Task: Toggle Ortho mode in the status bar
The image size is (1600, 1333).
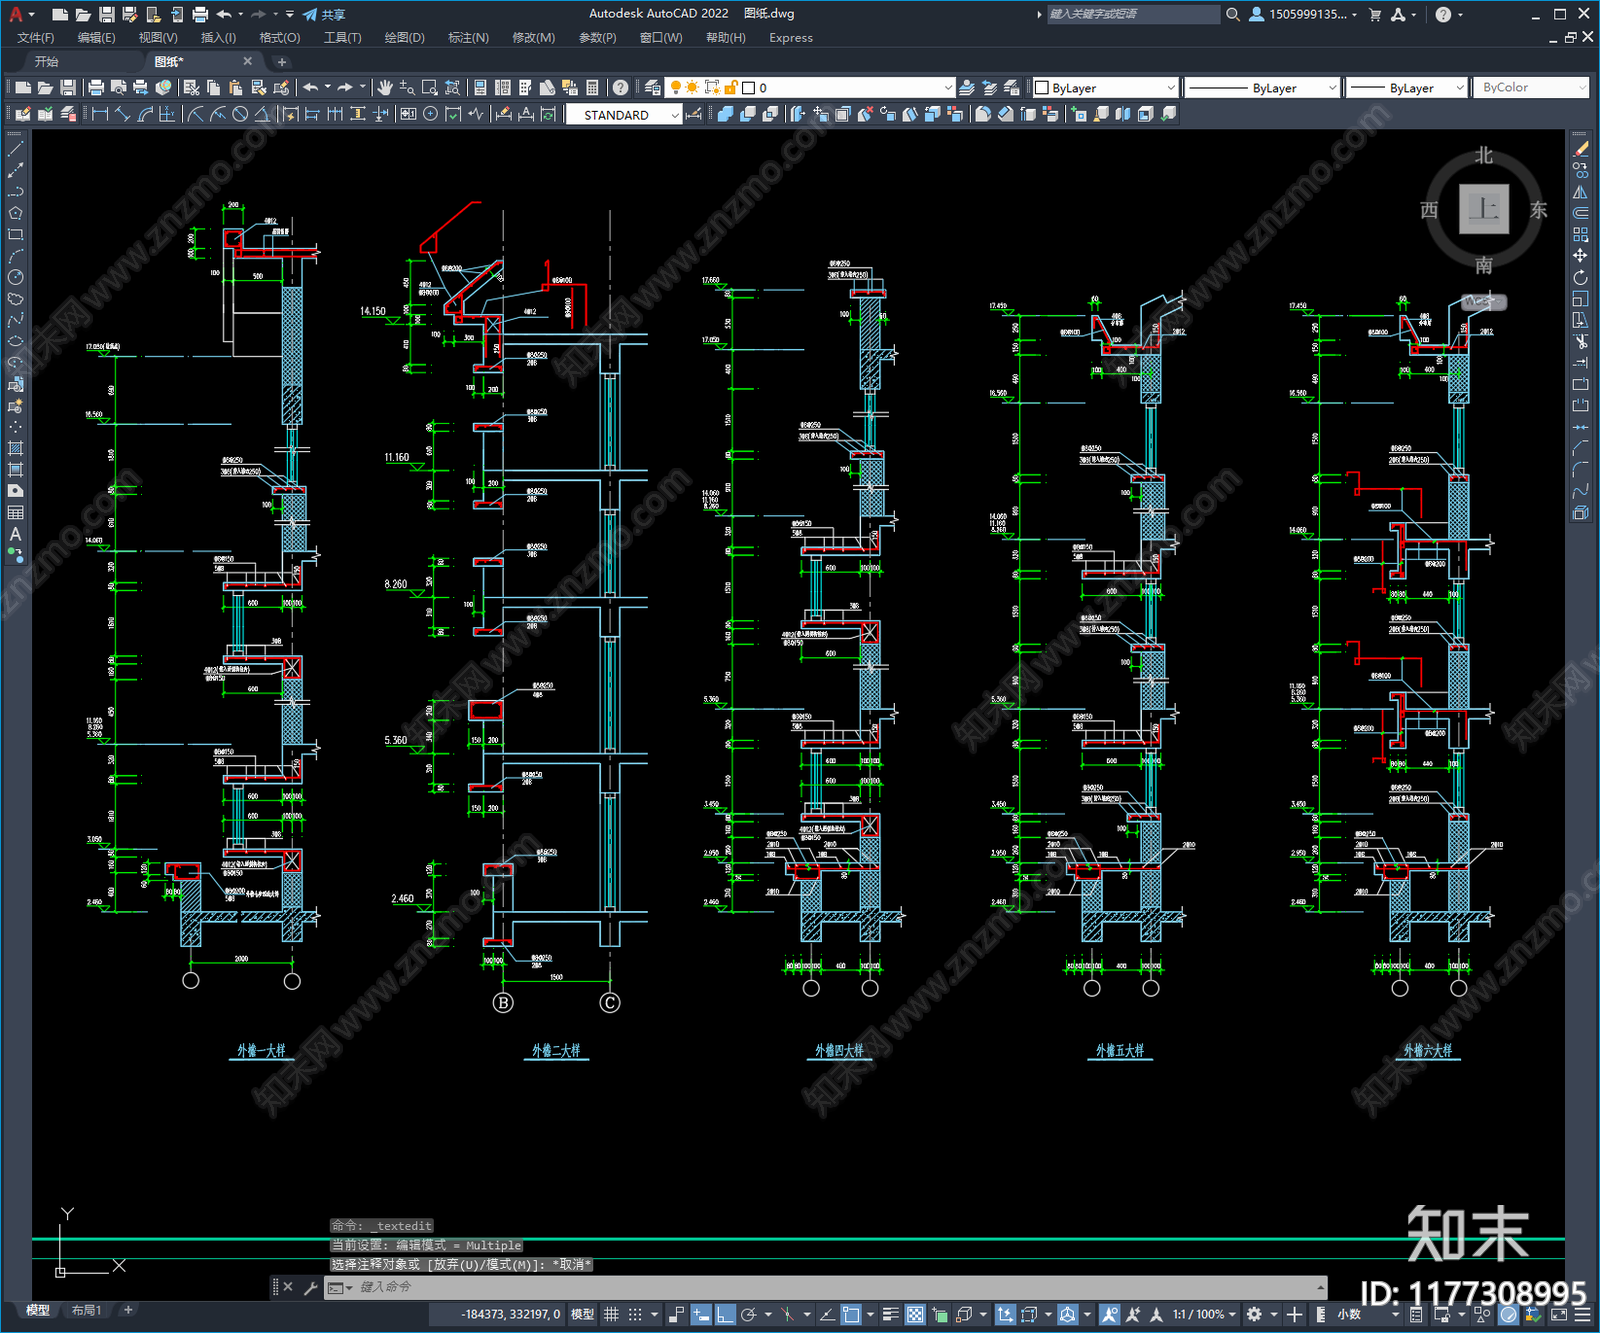Action: [725, 1314]
